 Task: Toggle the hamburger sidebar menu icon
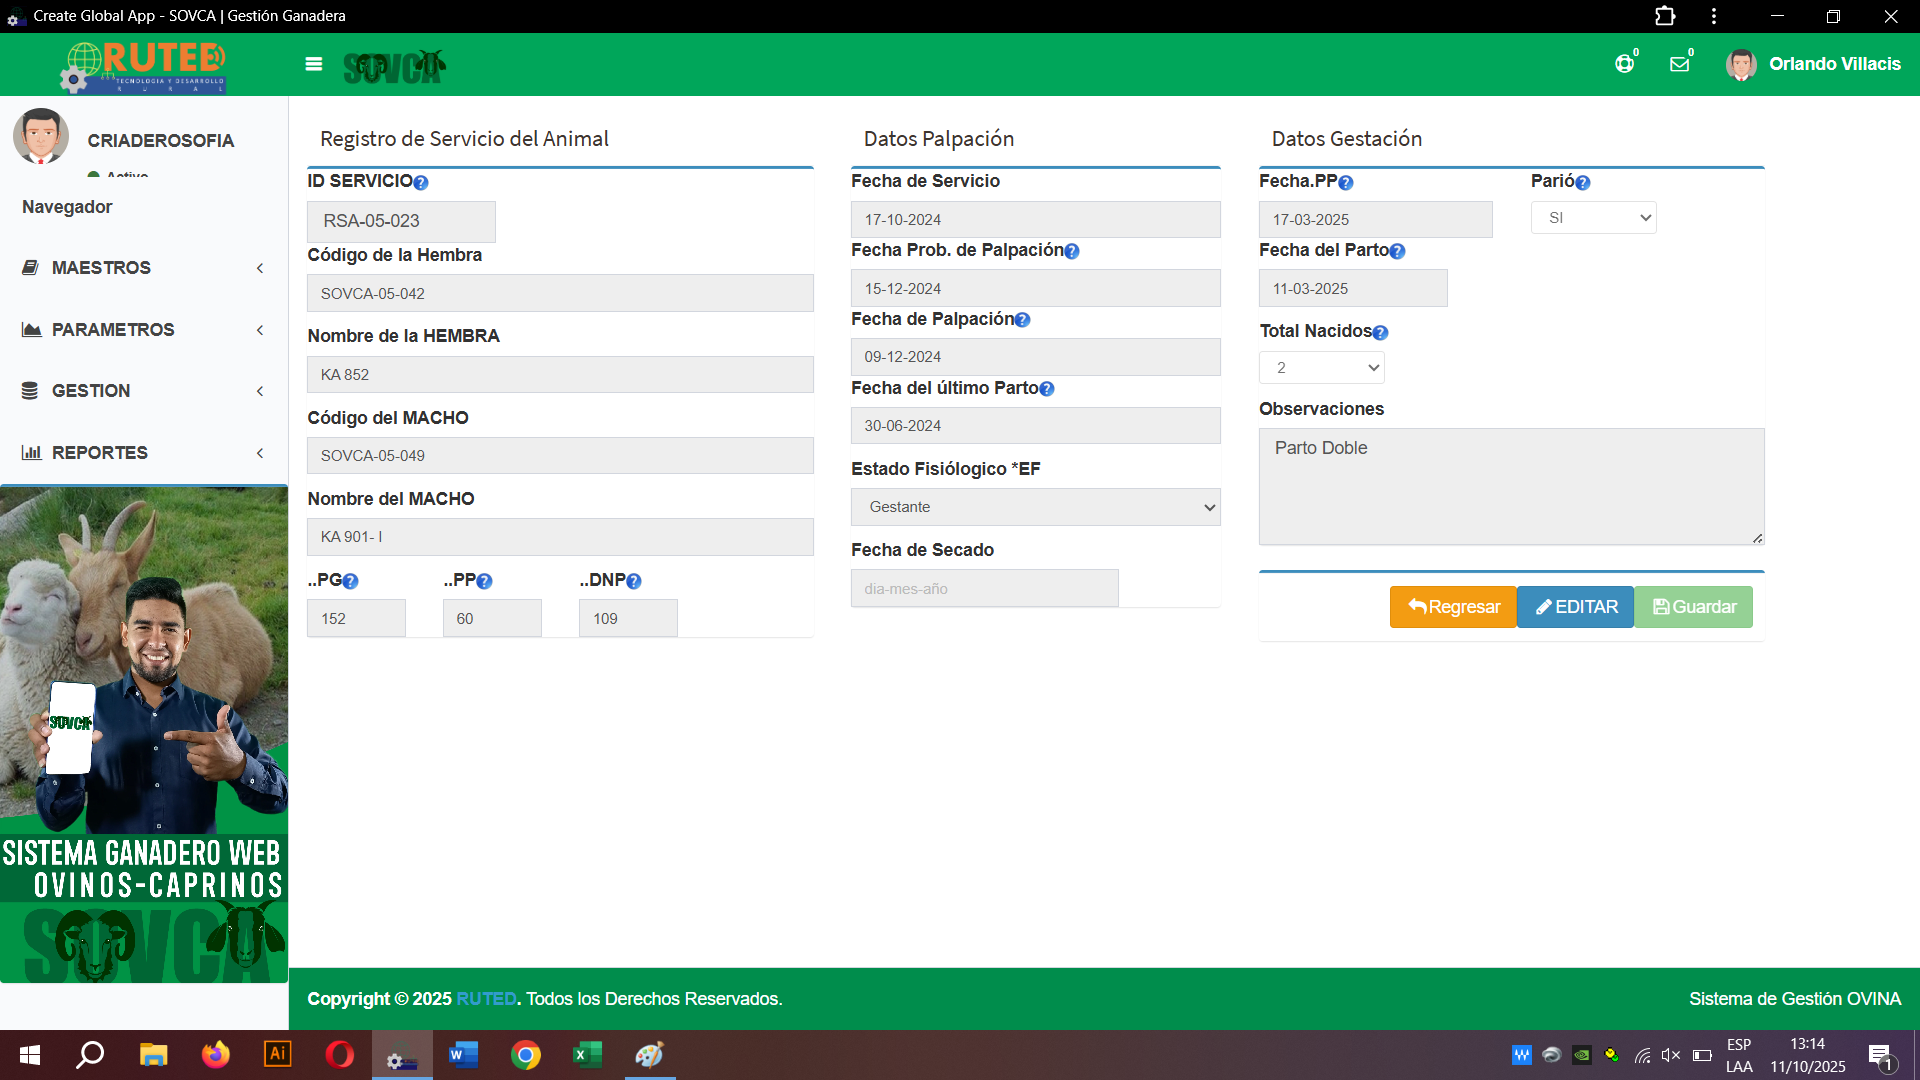(x=314, y=64)
